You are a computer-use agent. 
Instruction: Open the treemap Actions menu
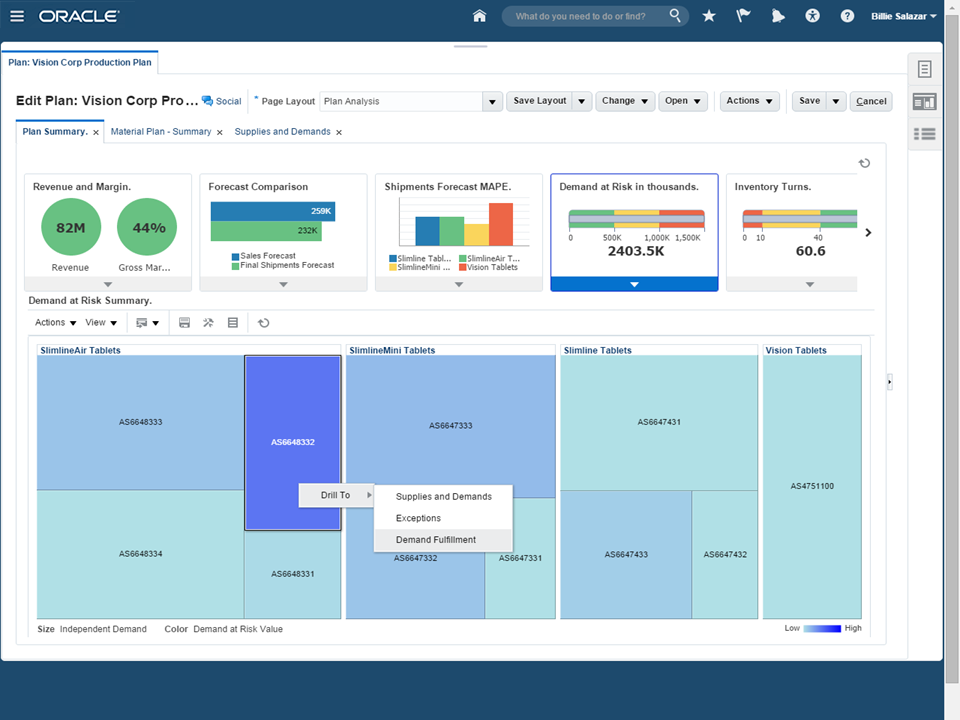click(56, 323)
